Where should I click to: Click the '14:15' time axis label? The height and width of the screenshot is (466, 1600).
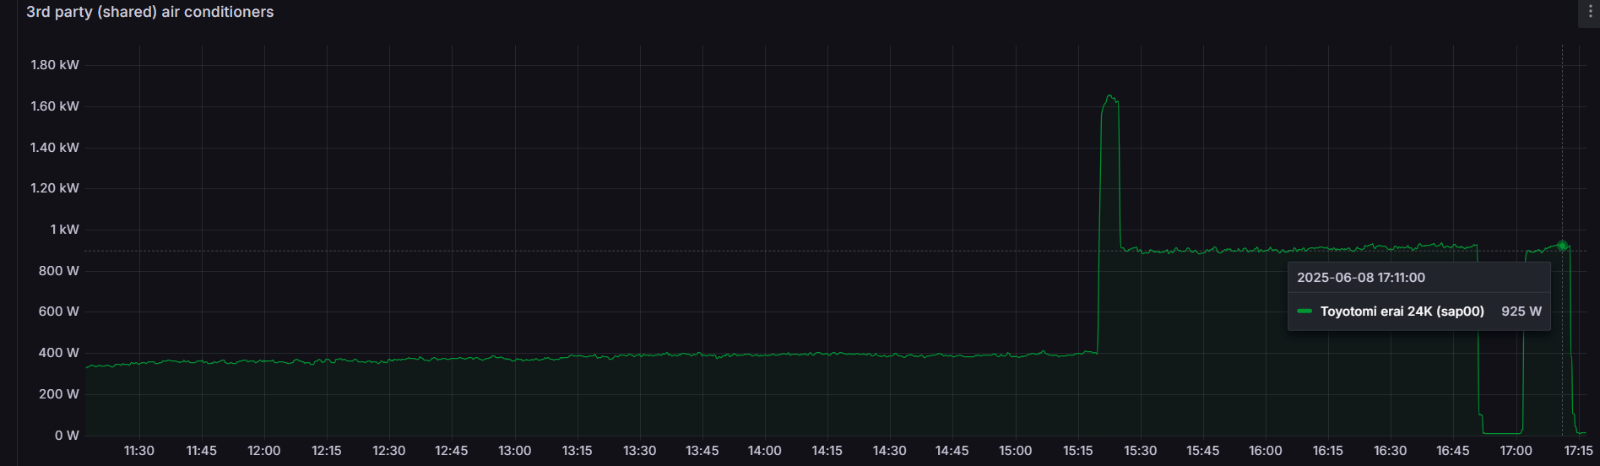coord(827,451)
